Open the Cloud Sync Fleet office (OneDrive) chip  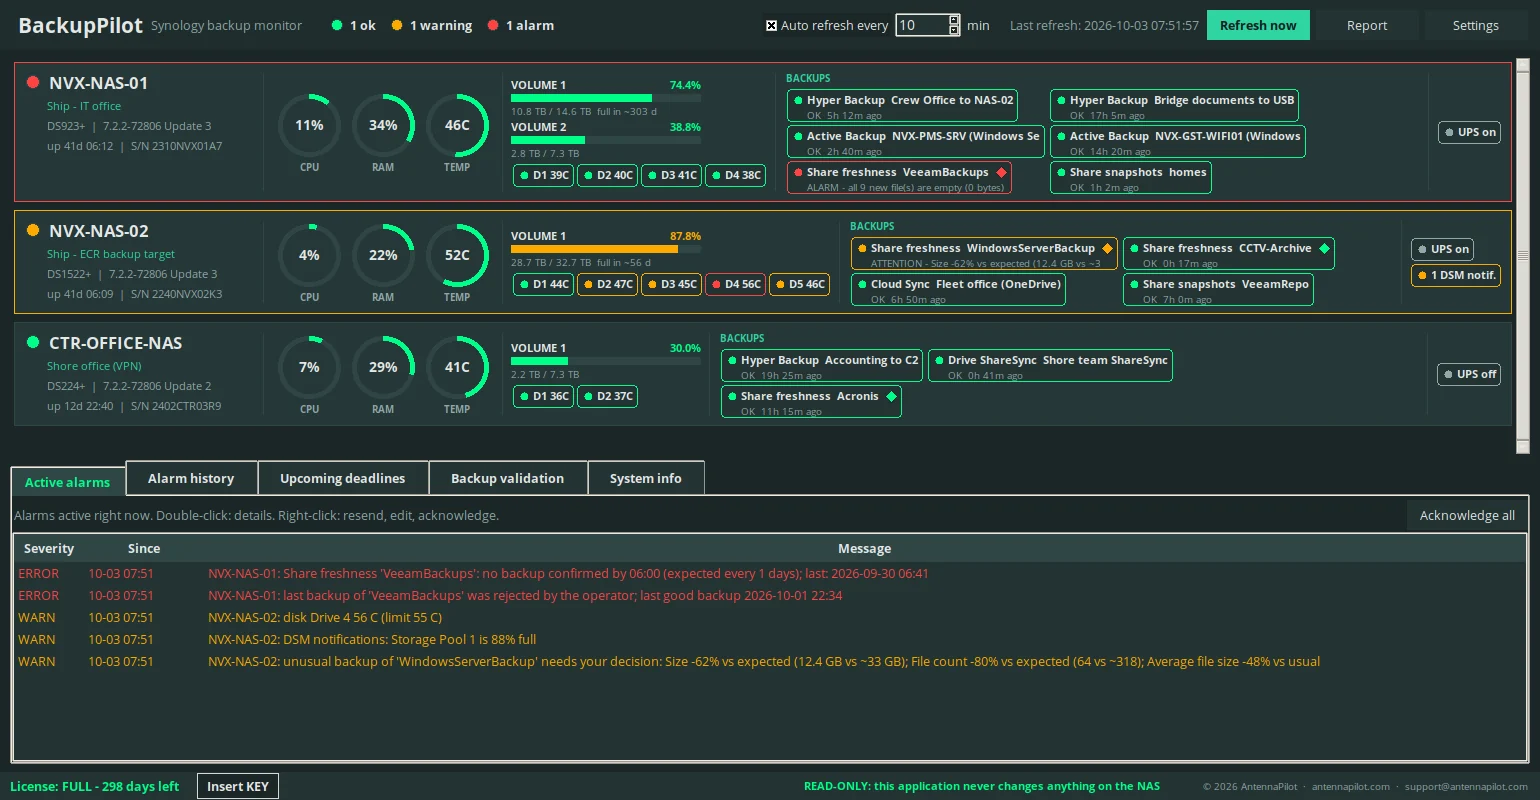click(958, 289)
